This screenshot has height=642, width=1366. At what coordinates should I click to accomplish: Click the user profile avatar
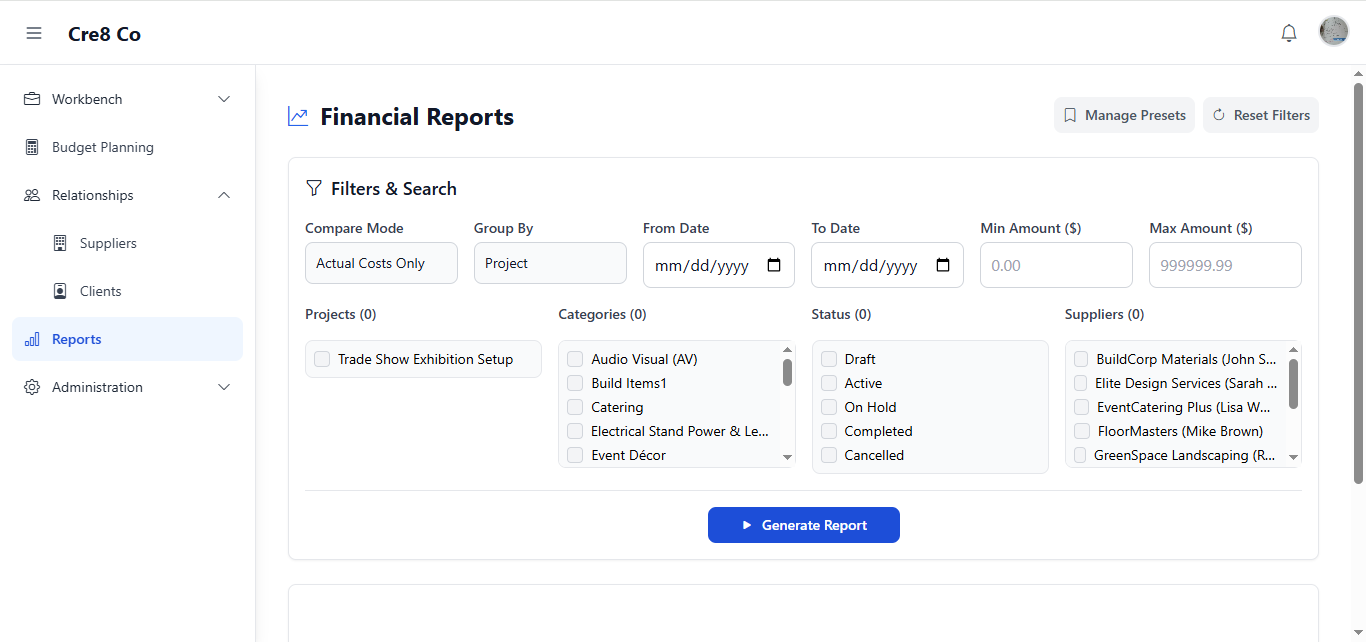coord(1334,32)
